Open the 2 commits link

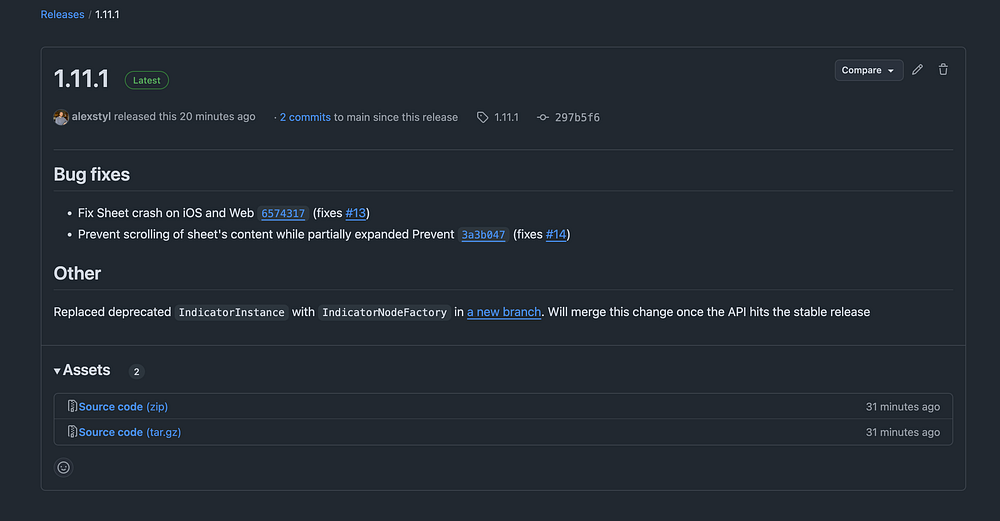tap(305, 117)
